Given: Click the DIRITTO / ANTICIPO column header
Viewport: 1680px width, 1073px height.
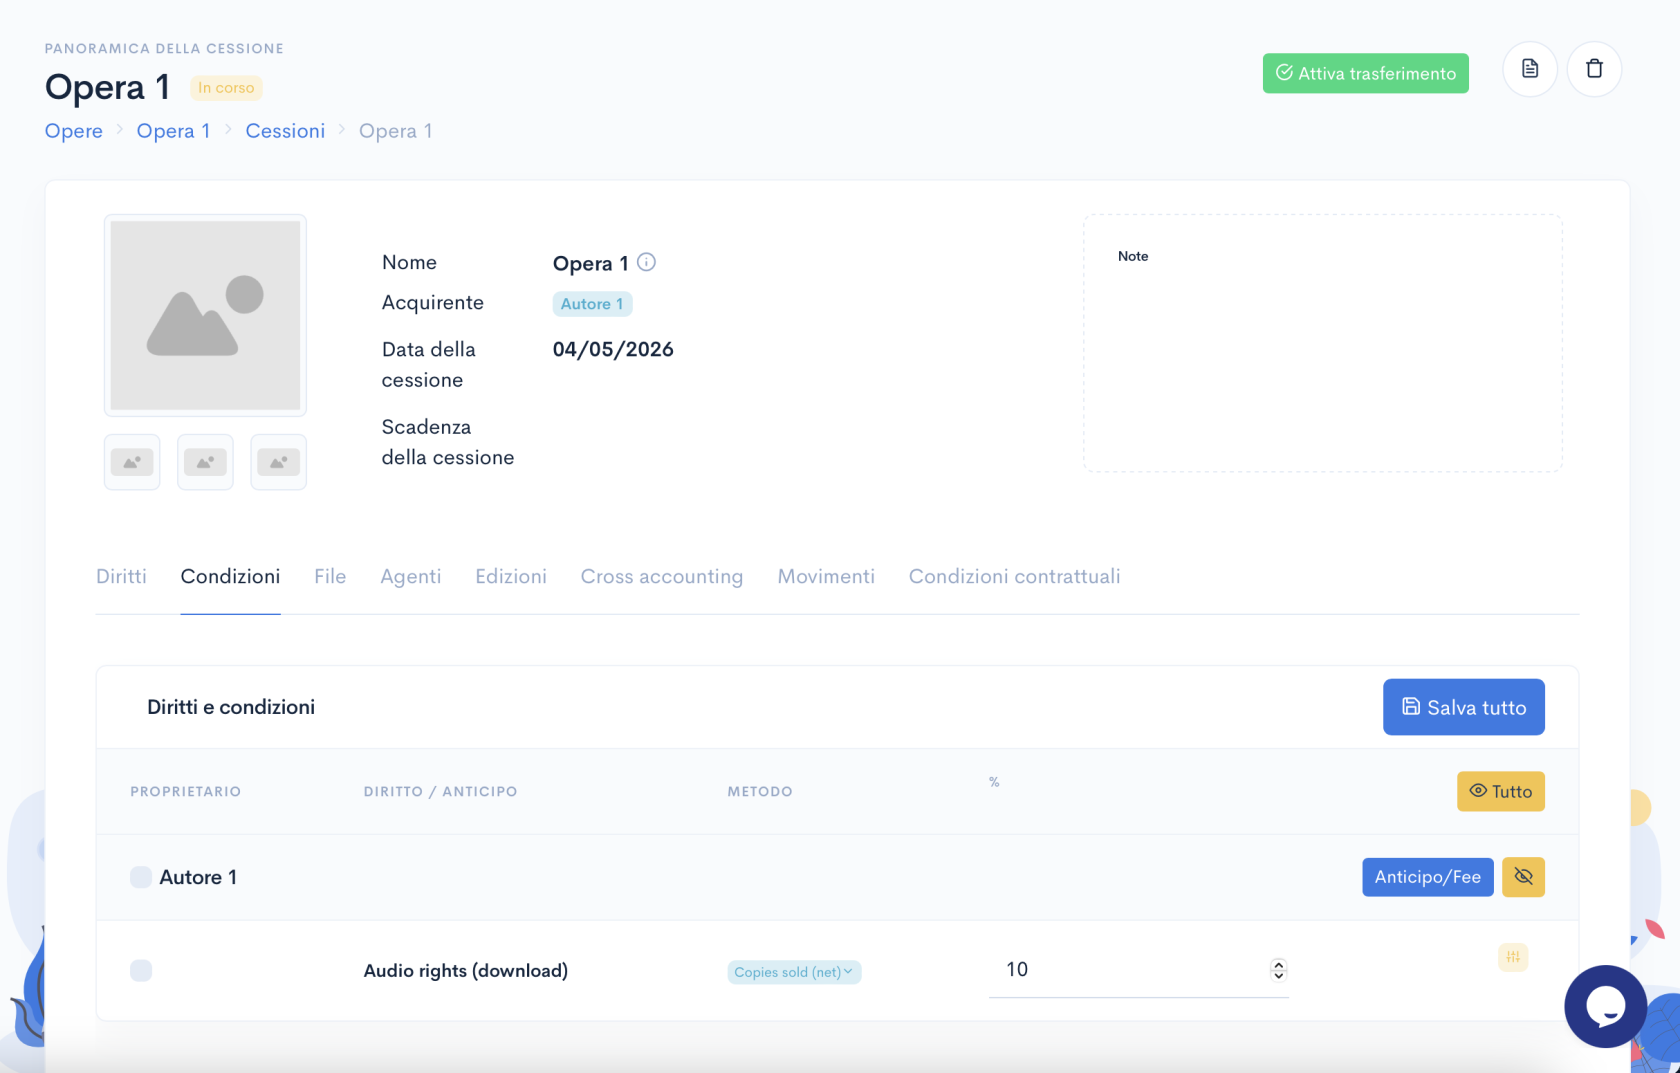Looking at the screenshot, I should (x=441, y=791).
